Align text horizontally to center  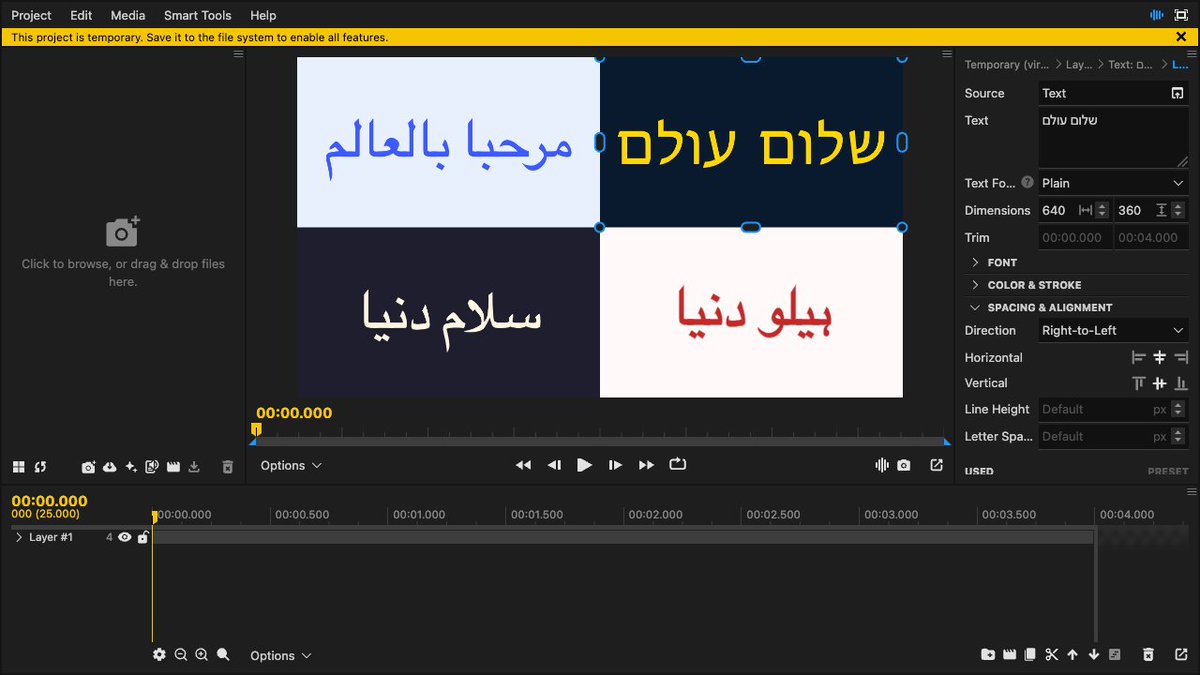1160,357
